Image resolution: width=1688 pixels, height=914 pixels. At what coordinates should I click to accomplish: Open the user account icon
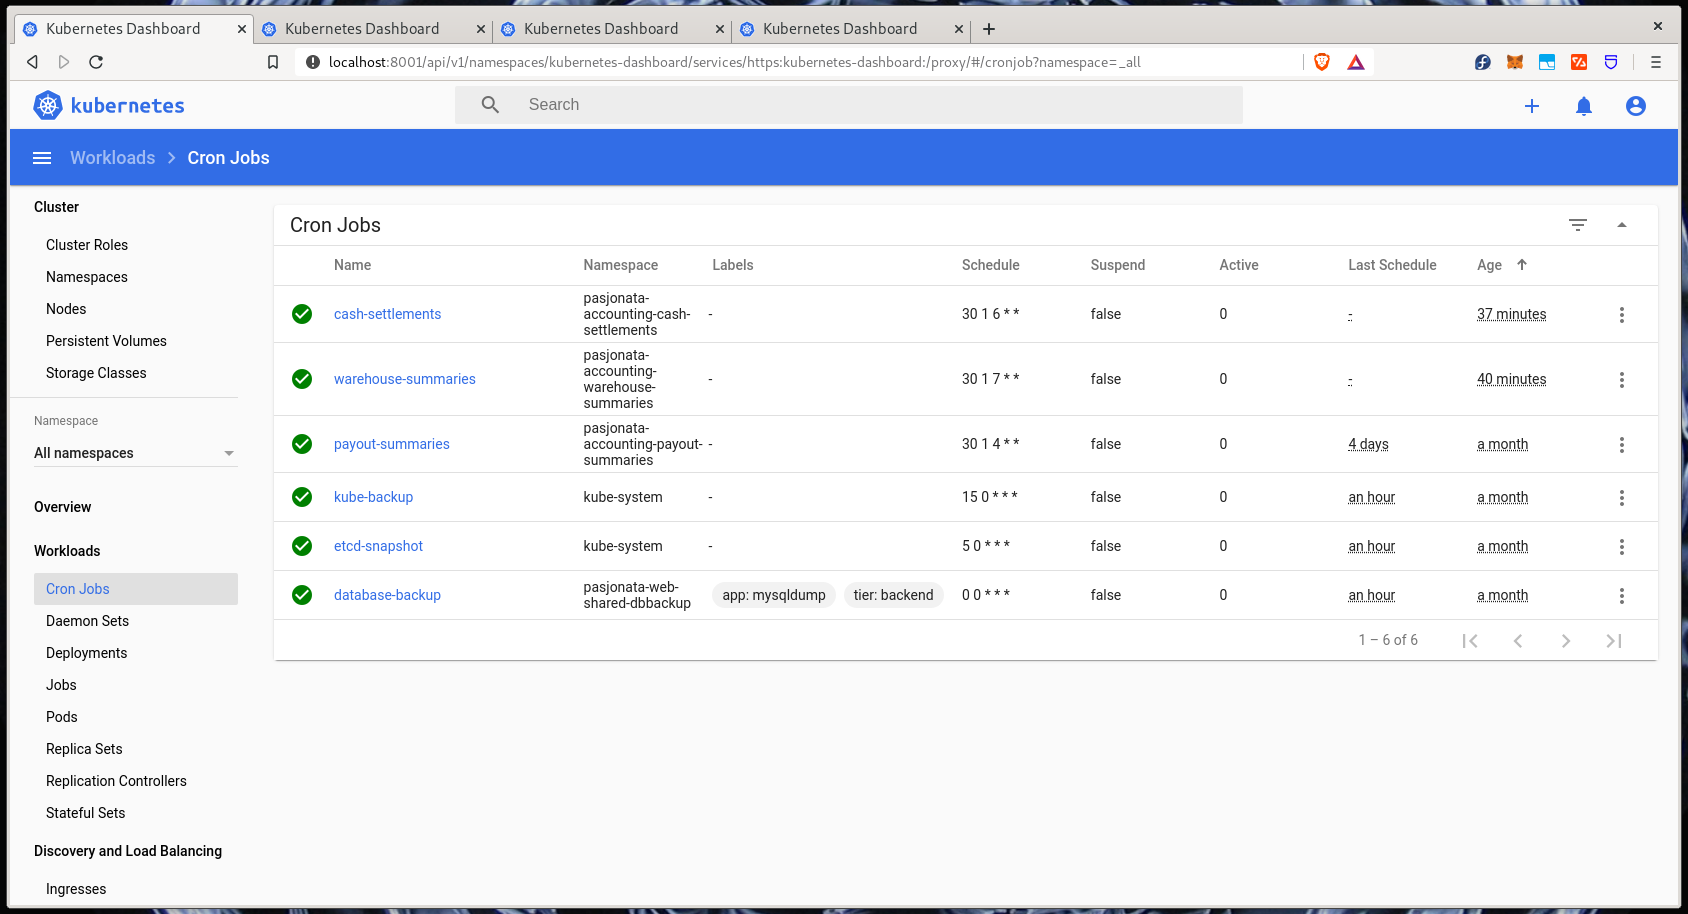(x=1636, y=106)
